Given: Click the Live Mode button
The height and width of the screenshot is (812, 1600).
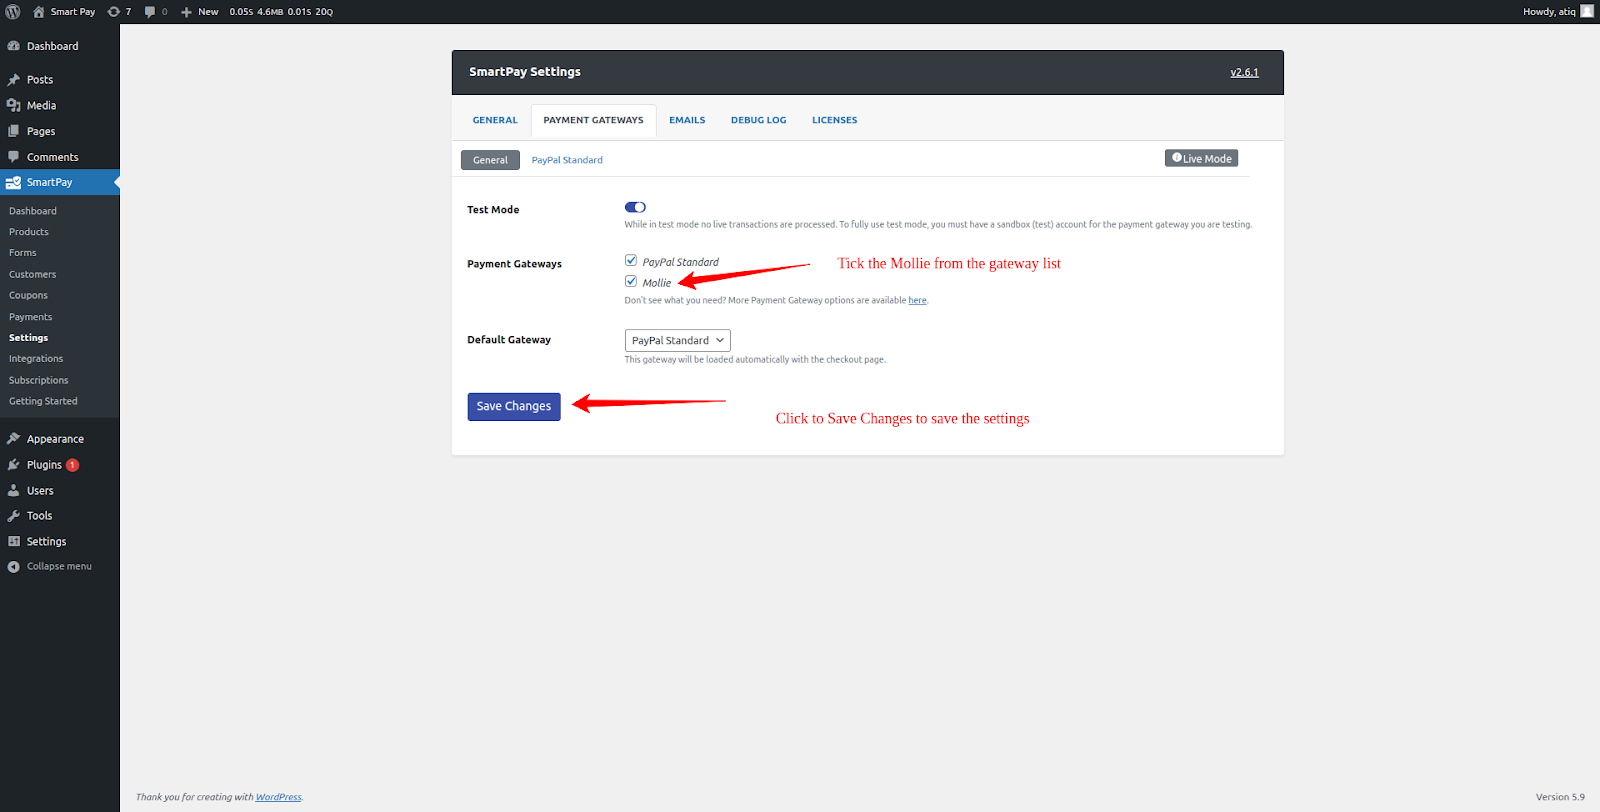Looking at the screenshot, I should tap(1202, 158).
